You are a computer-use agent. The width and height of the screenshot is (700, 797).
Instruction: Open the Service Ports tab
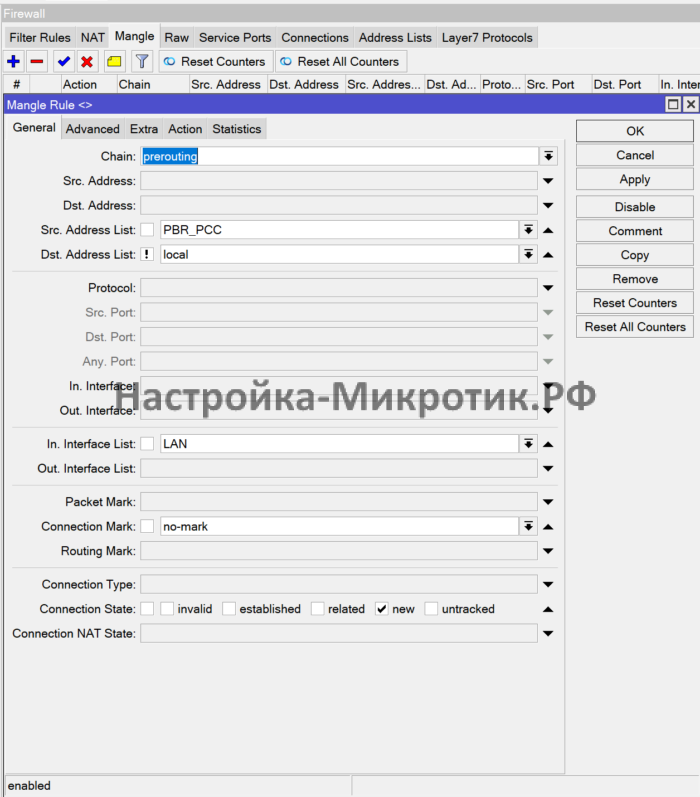coord(235,38)
